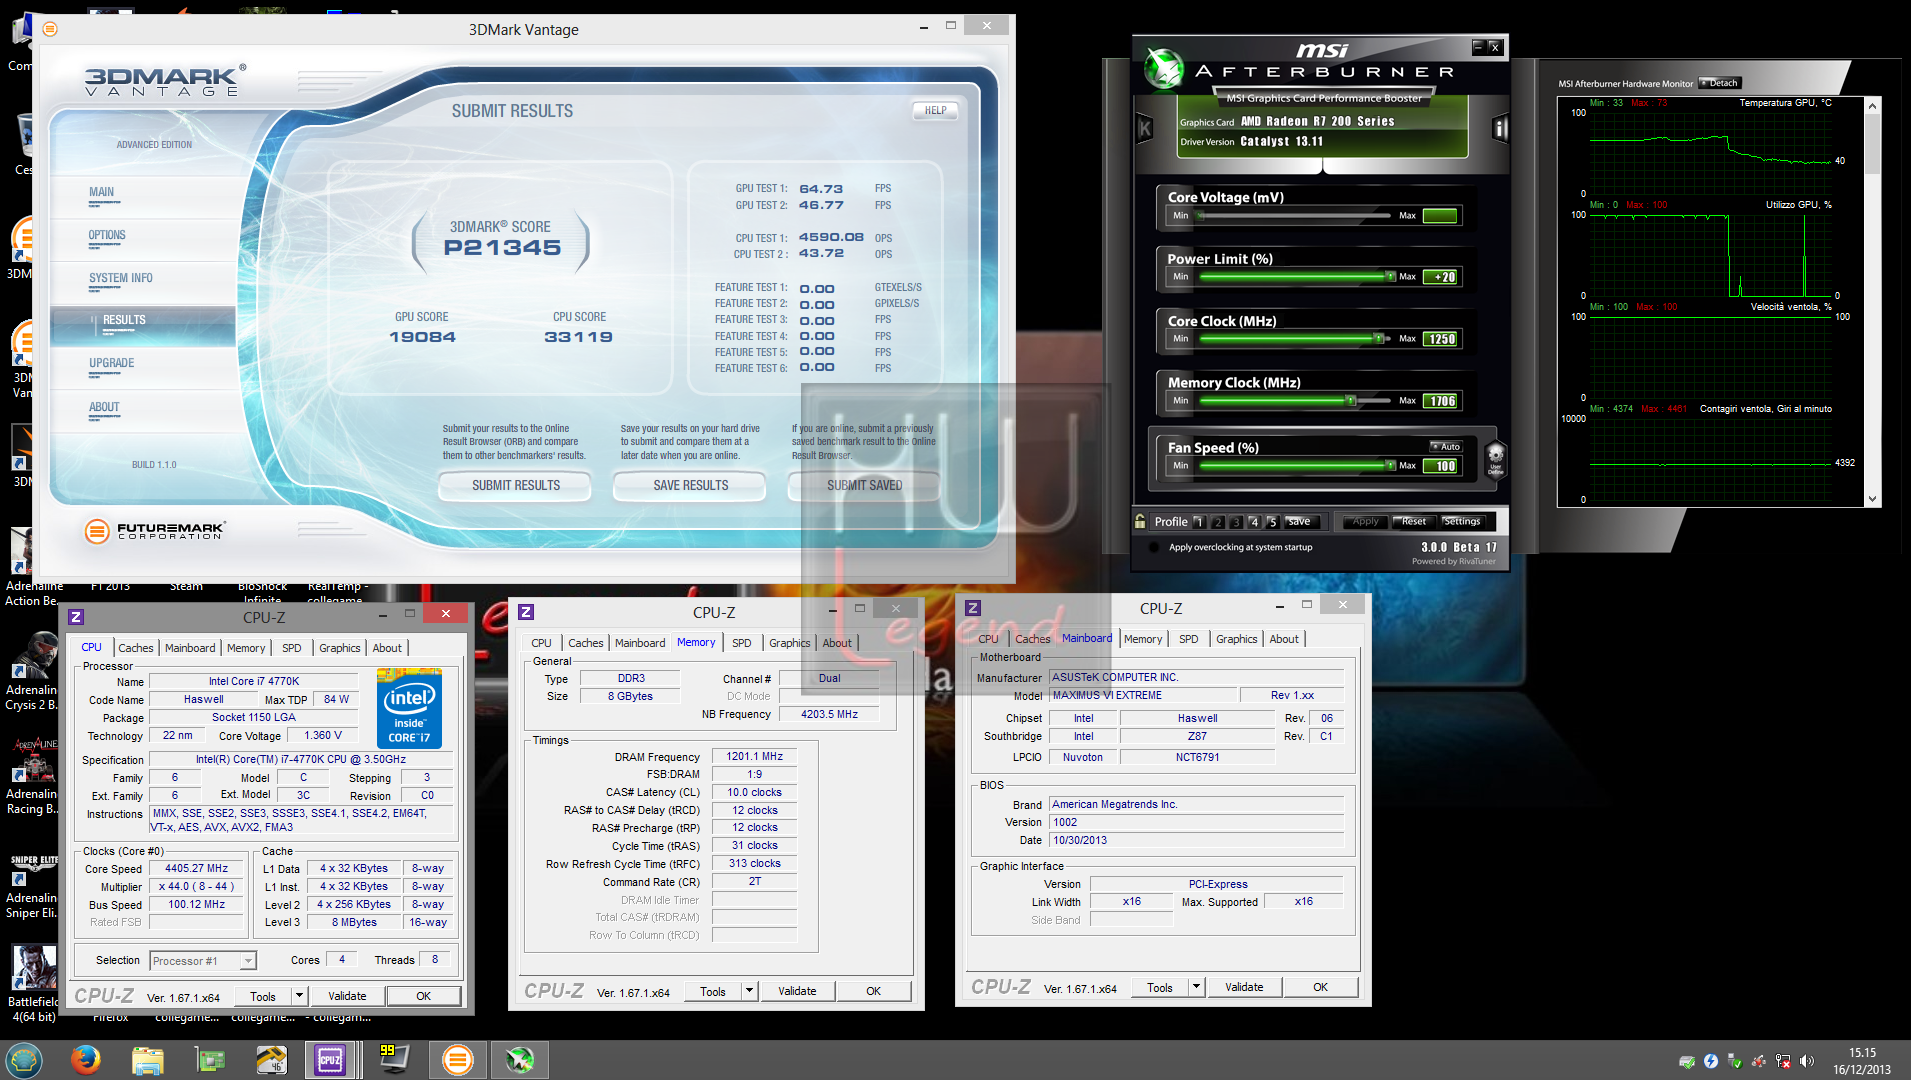Image resolution: width=1911 pixels, height=1080 pixels.
Task: Open the Afterburner info 'i' side button
Action: coord(1499,127)
